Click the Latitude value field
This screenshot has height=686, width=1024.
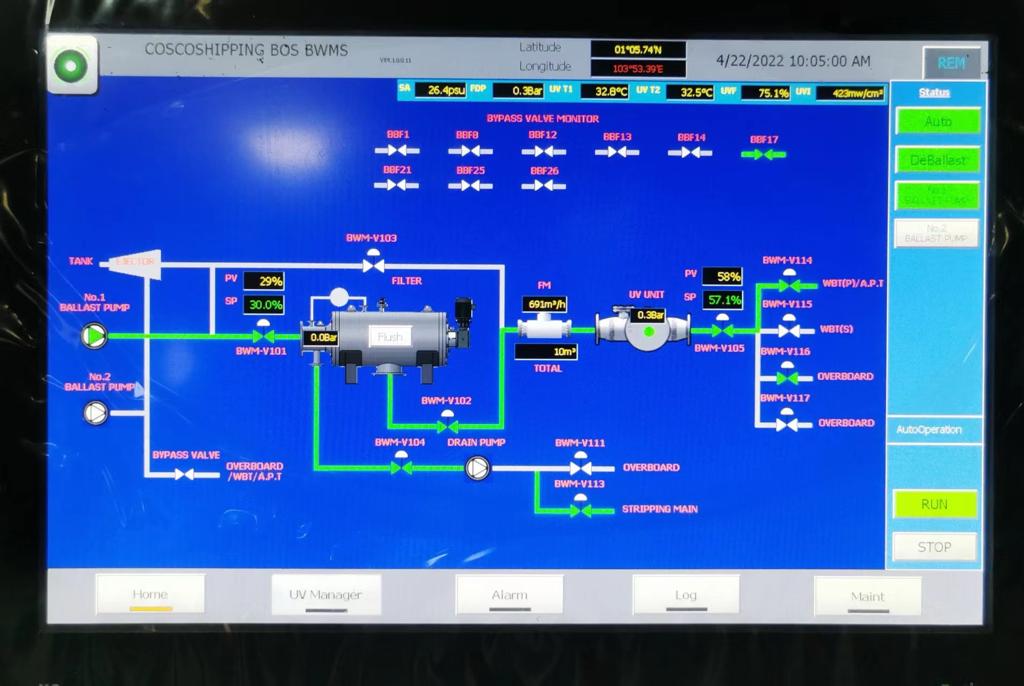click(x=638, y=49)
